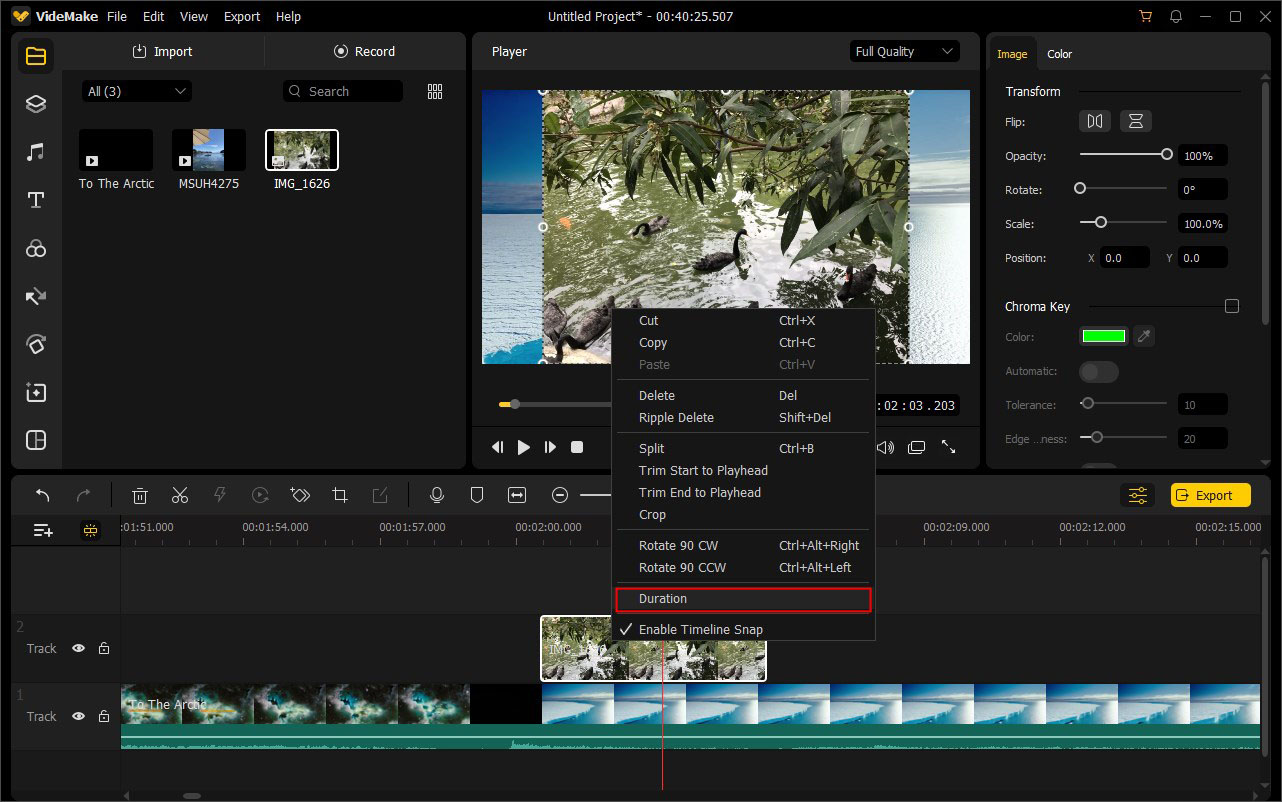Switch to the Color tab
Image resolution: width=1282 pixels, height=802 pixels.
(x=1059, y=54)
